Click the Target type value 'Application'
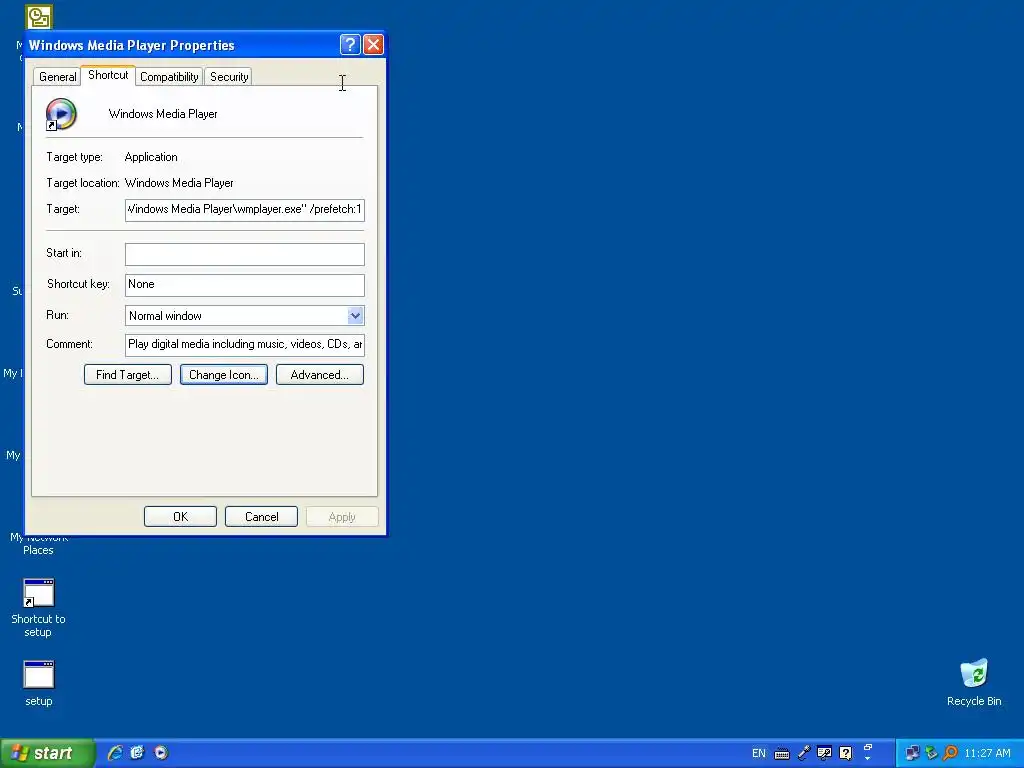Image resolution: width=1024 pixels, height=768 pixels. coord(151,157)
